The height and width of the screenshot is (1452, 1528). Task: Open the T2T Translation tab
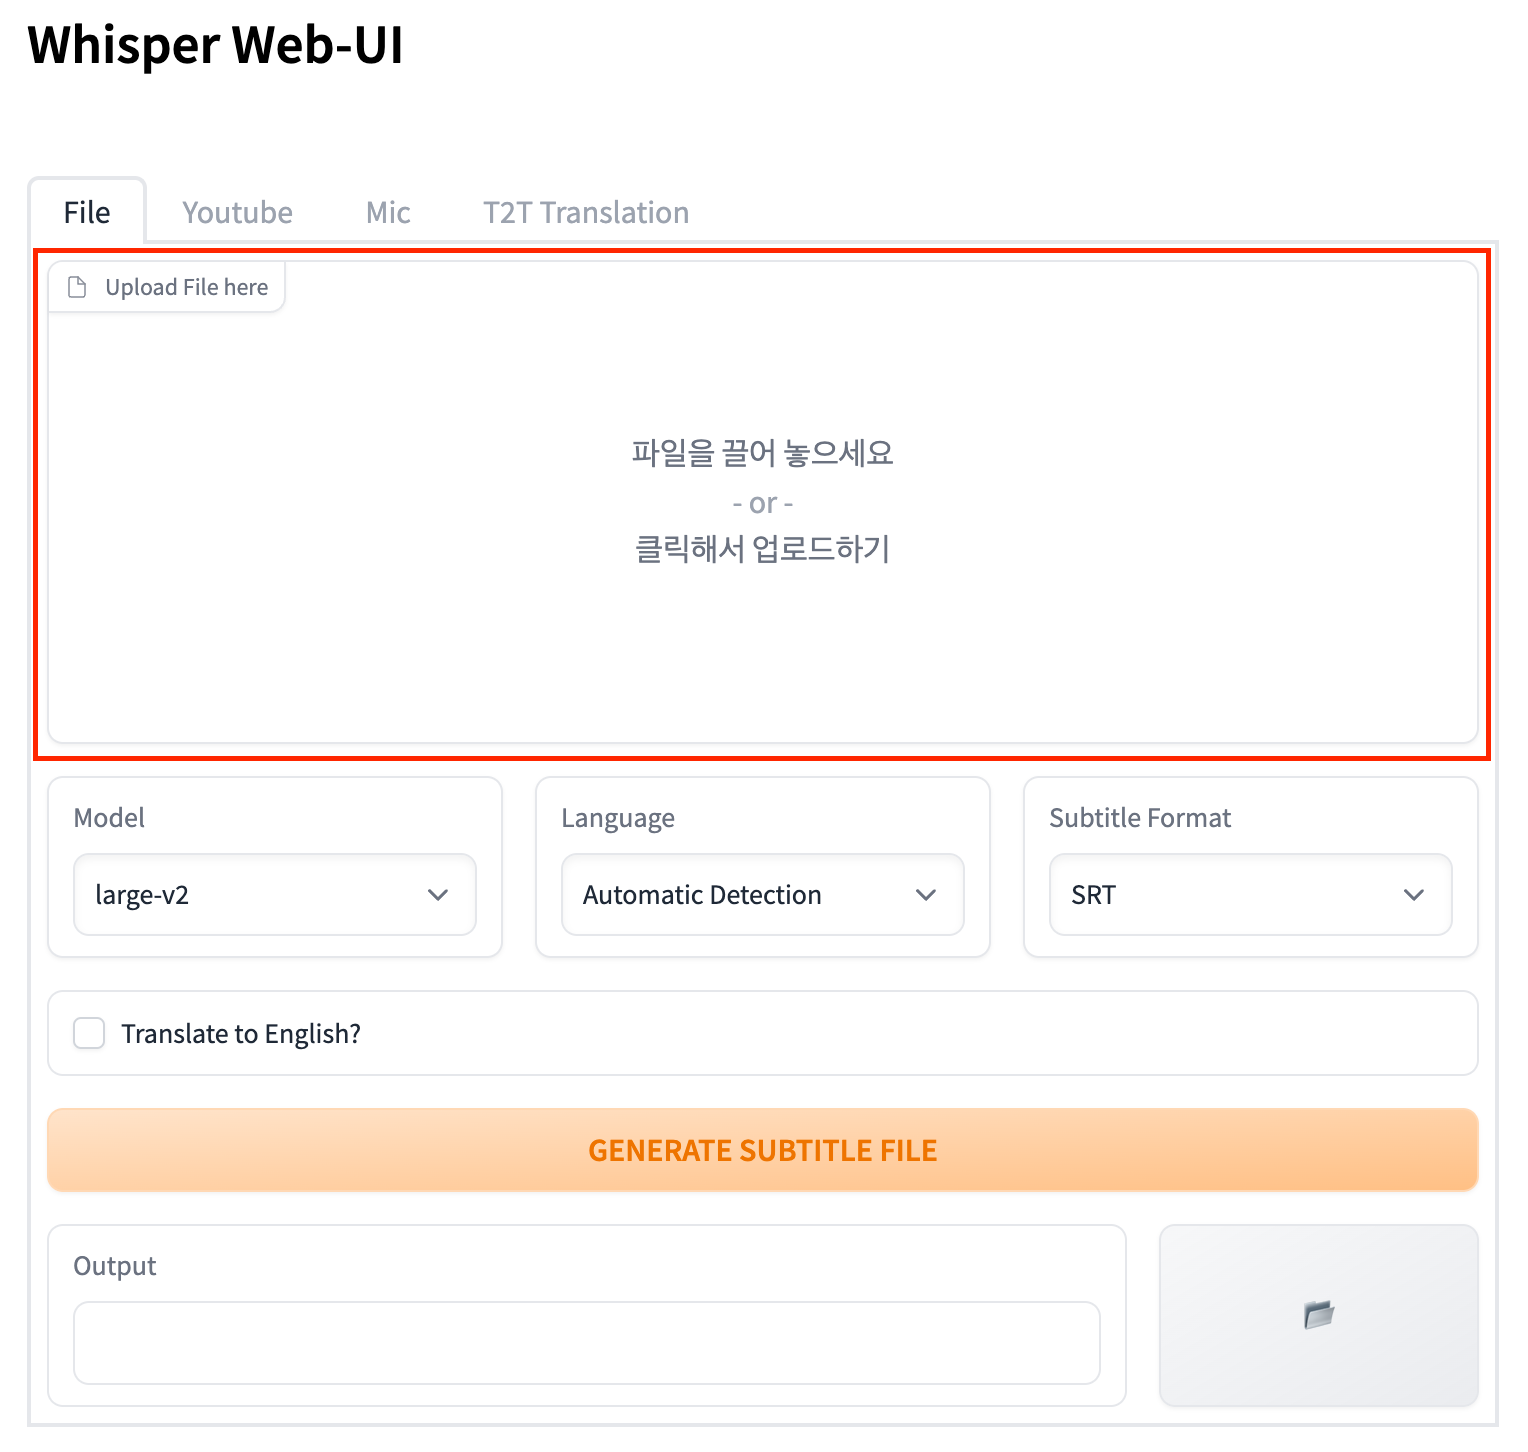click(586, 212)
